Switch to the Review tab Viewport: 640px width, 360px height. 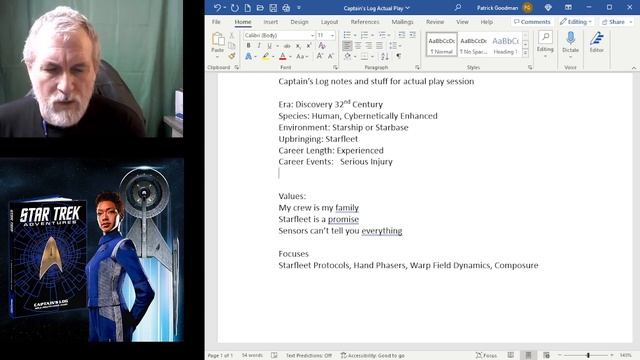tap(435, 22)
